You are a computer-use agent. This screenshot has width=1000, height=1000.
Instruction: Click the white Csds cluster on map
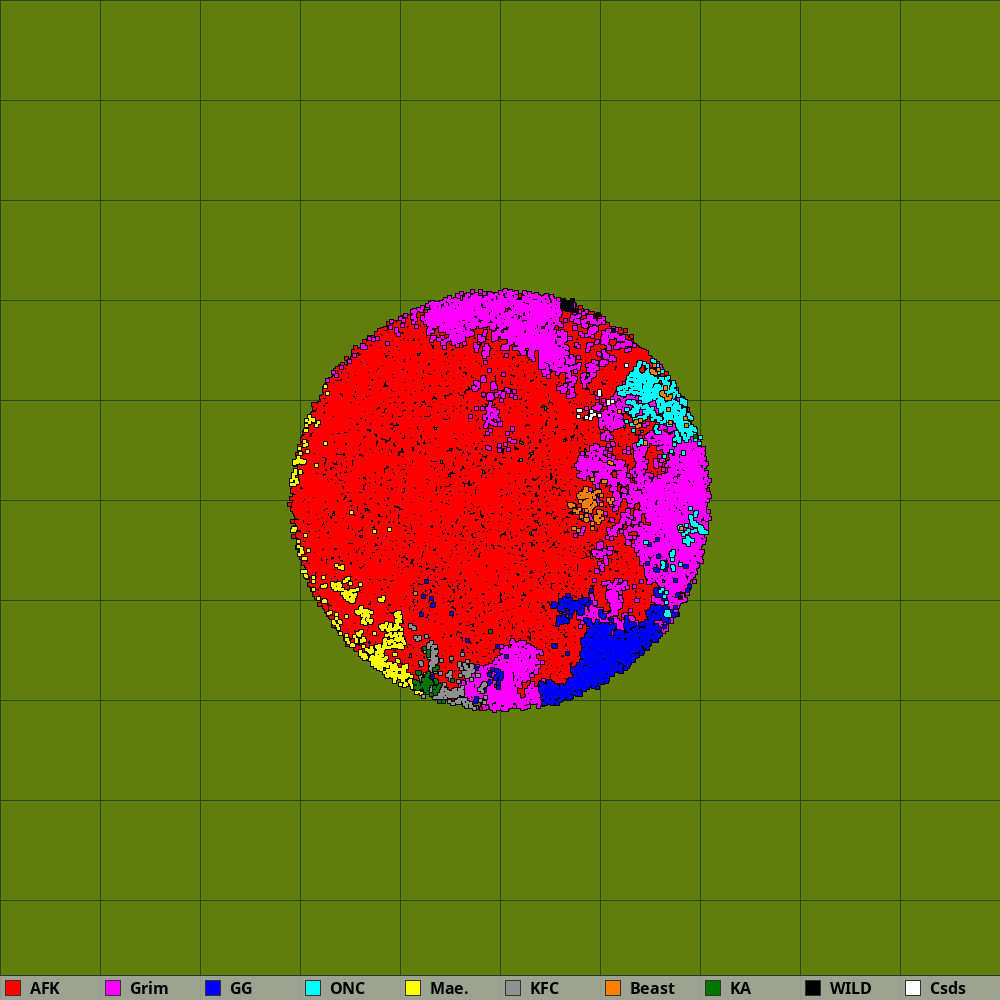coord(590,415)
